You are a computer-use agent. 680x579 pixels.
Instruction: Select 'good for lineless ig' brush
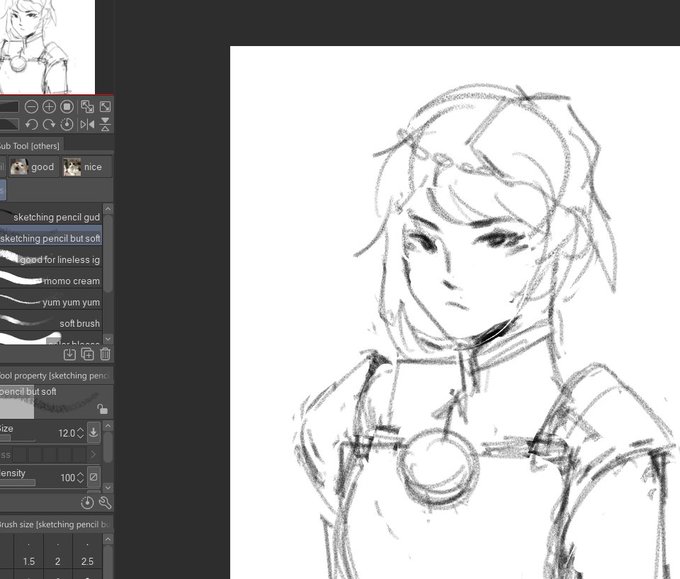click(51, 258)
